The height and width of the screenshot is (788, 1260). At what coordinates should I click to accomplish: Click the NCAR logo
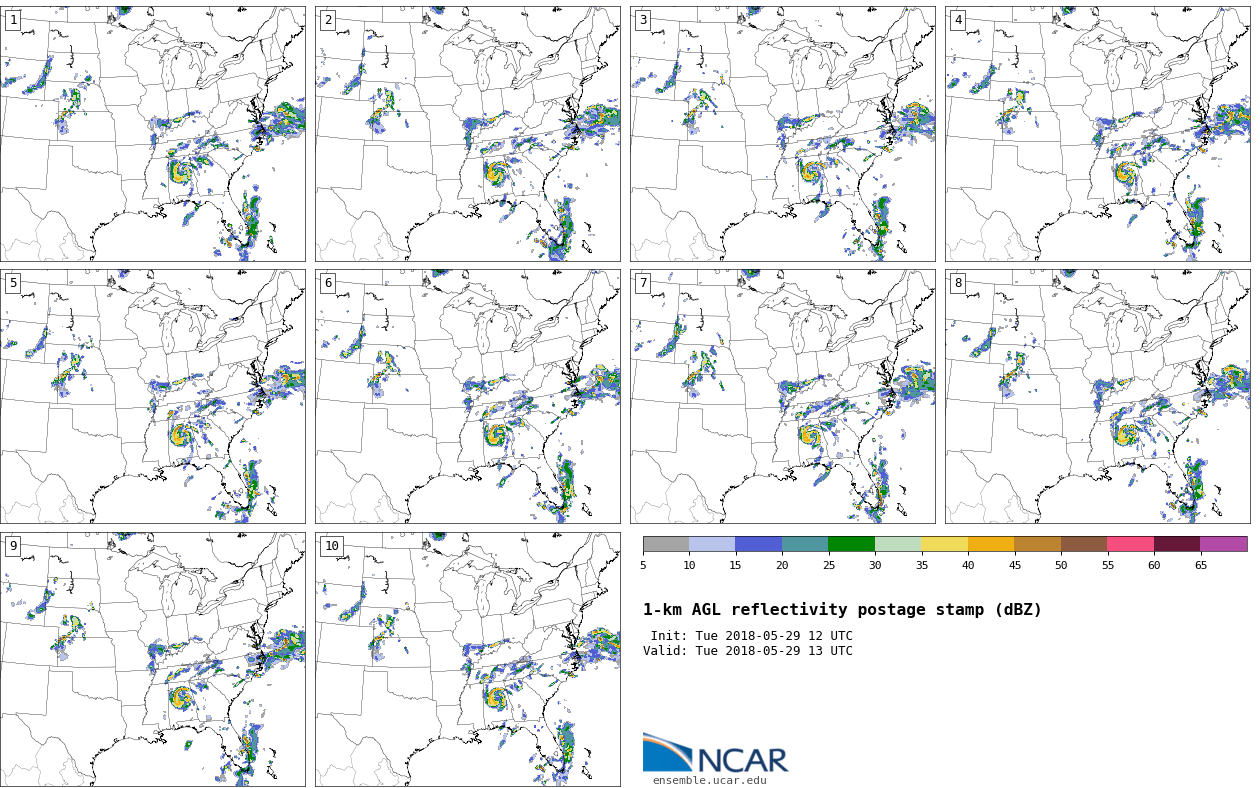pos(715,753)
